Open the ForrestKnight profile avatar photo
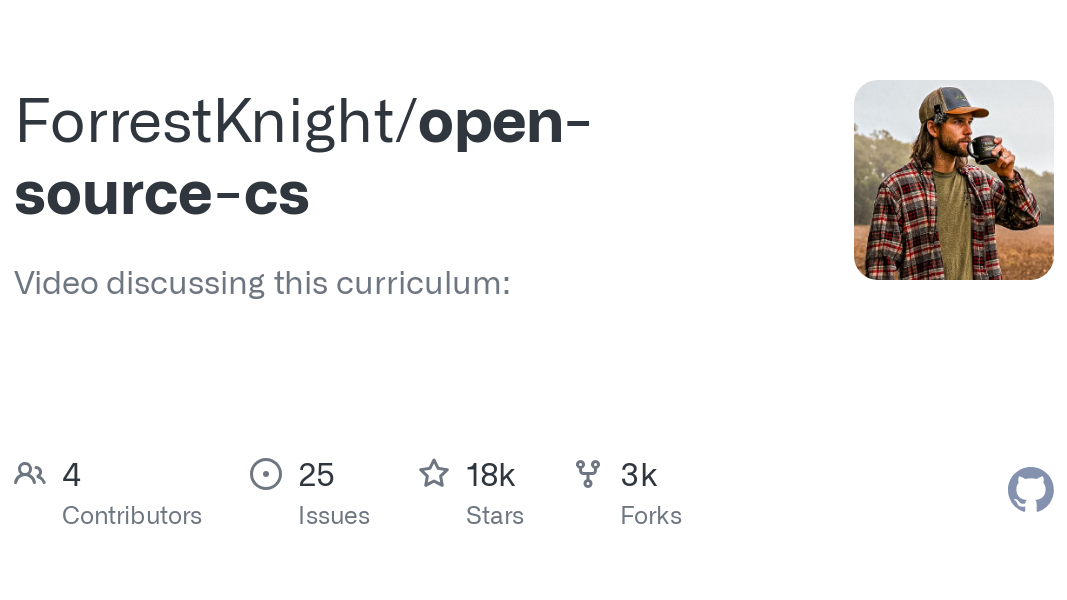Image resolution: width=1067 pixels, height=600 pixels. 953,180
